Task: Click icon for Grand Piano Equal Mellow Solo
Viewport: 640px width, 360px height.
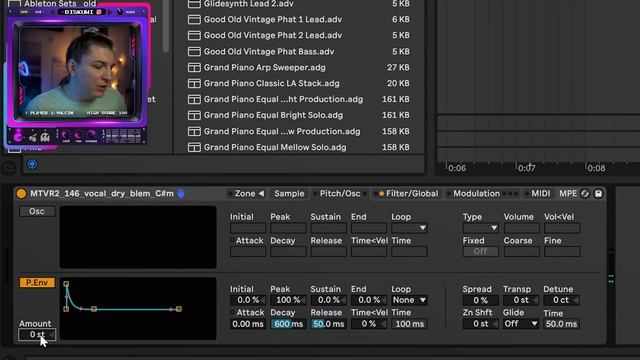Action: [x=194, y=147]
